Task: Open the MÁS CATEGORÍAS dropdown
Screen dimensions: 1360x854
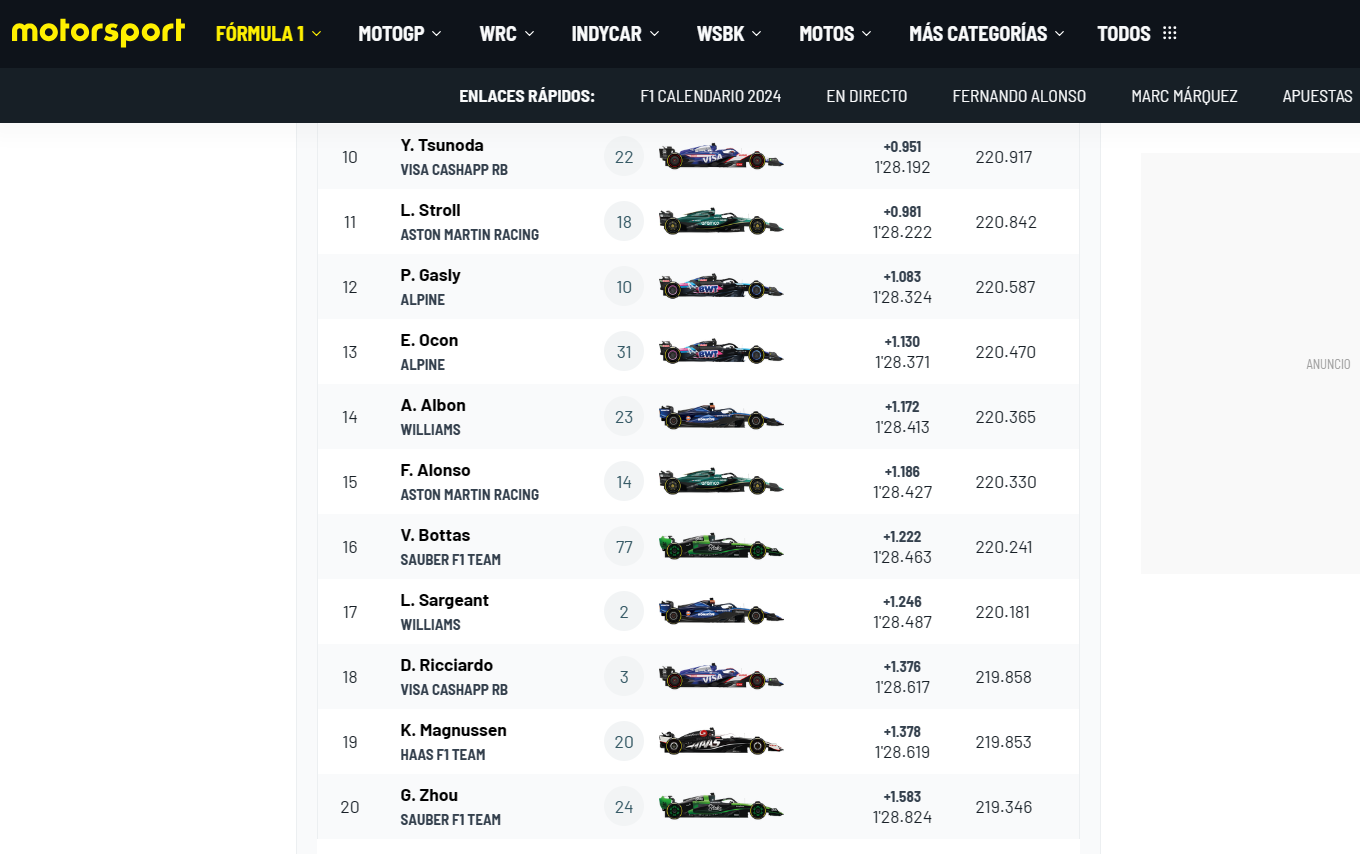Action: pos(987,33)
